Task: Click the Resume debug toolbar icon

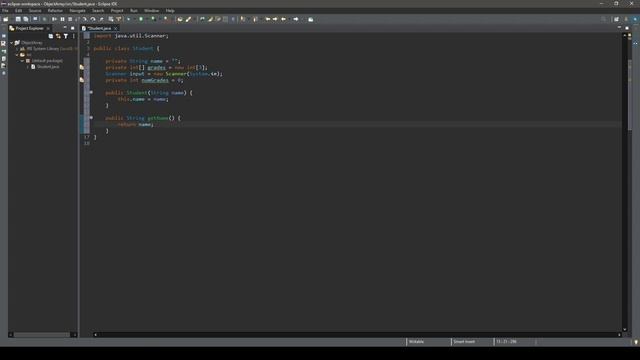Action: click(54, 19)
